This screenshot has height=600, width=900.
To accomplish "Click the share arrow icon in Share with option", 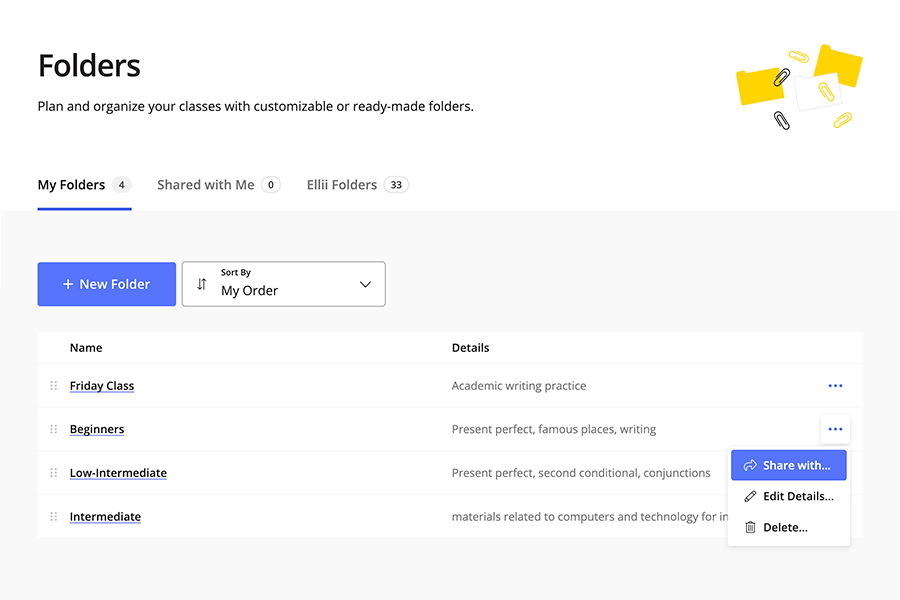I will [750, 464].
